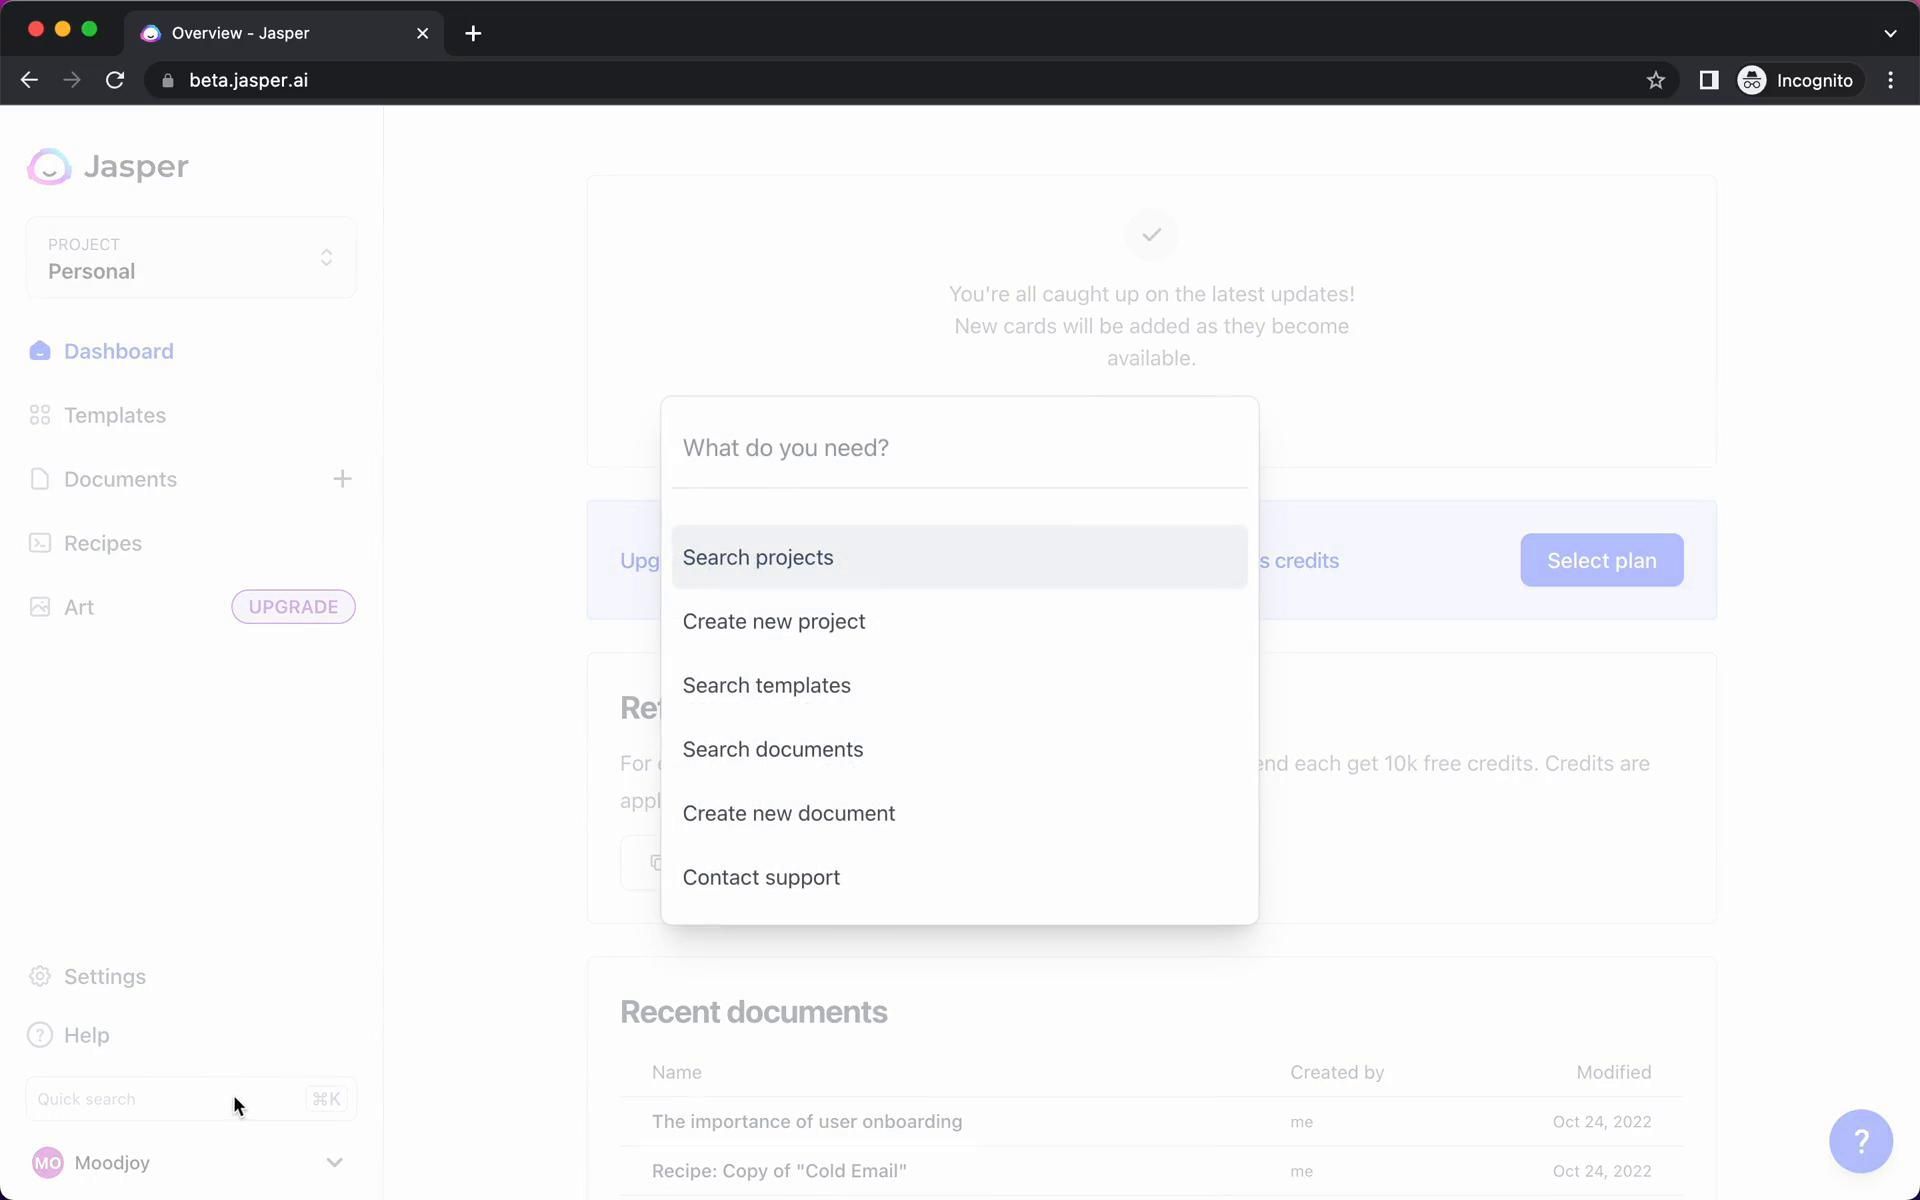
Task: Click the UPGRADE badge next to Art
Action: click(293, 607)
